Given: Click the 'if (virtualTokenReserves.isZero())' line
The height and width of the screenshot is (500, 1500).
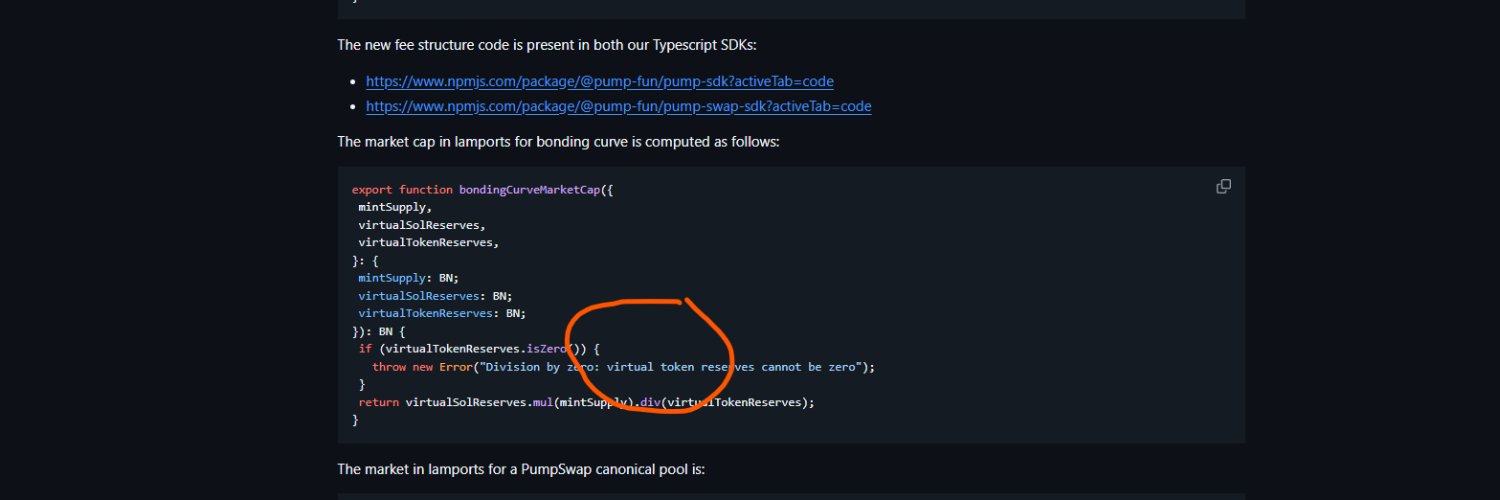Looking at the screenshot, I should tap(478, 349).
